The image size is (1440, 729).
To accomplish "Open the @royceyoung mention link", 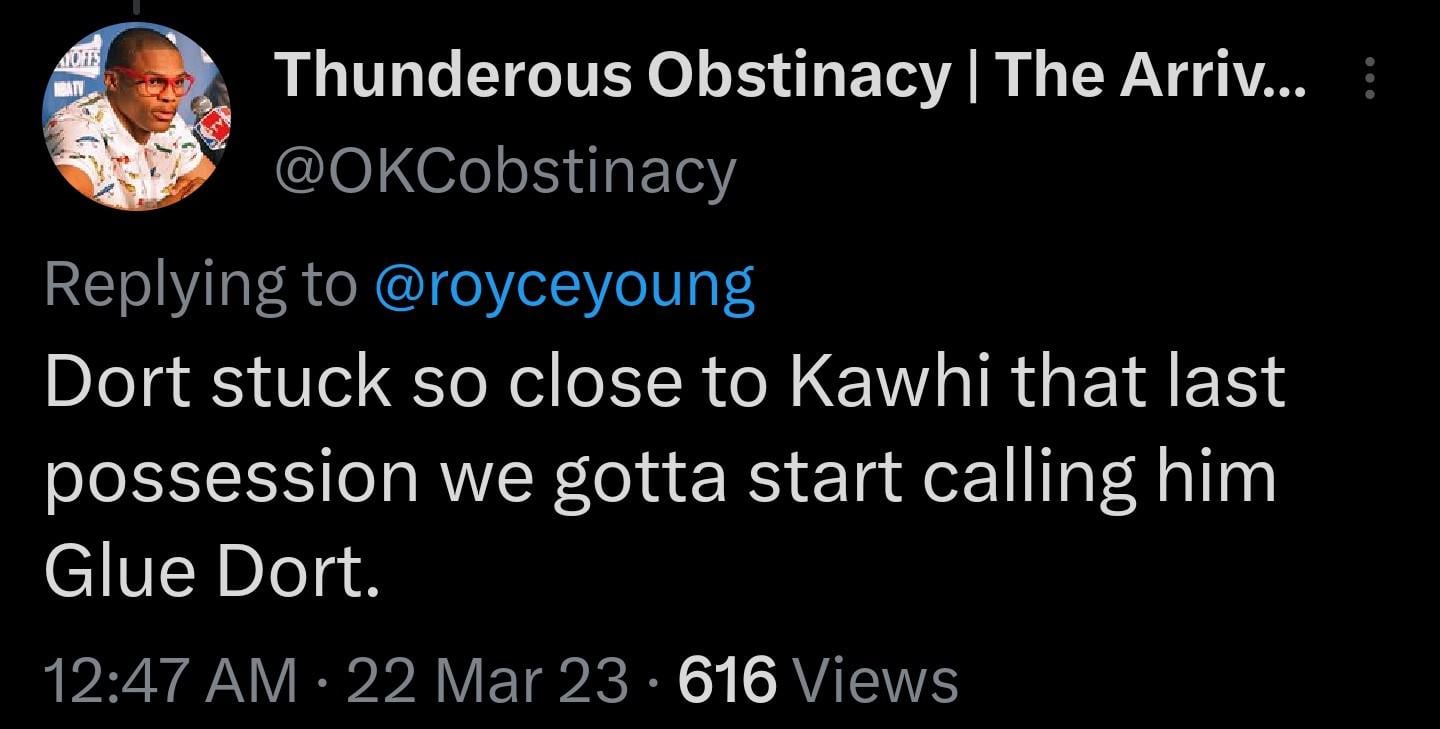I will tap(564, 285).
